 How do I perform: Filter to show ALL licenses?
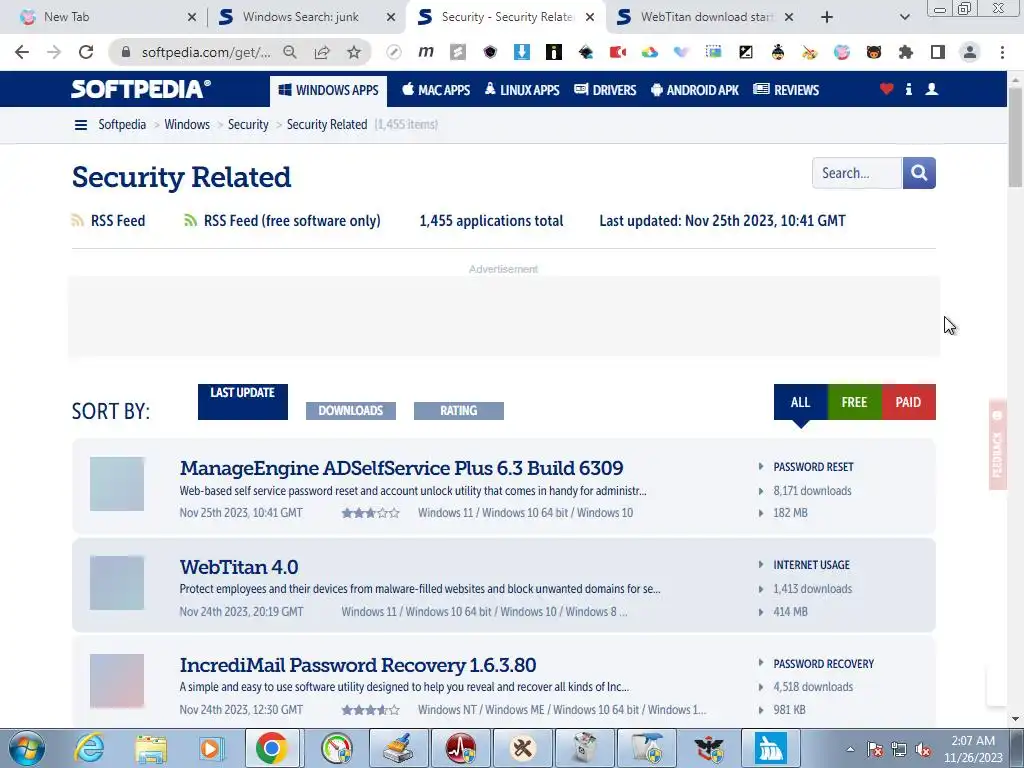[801, 402]
